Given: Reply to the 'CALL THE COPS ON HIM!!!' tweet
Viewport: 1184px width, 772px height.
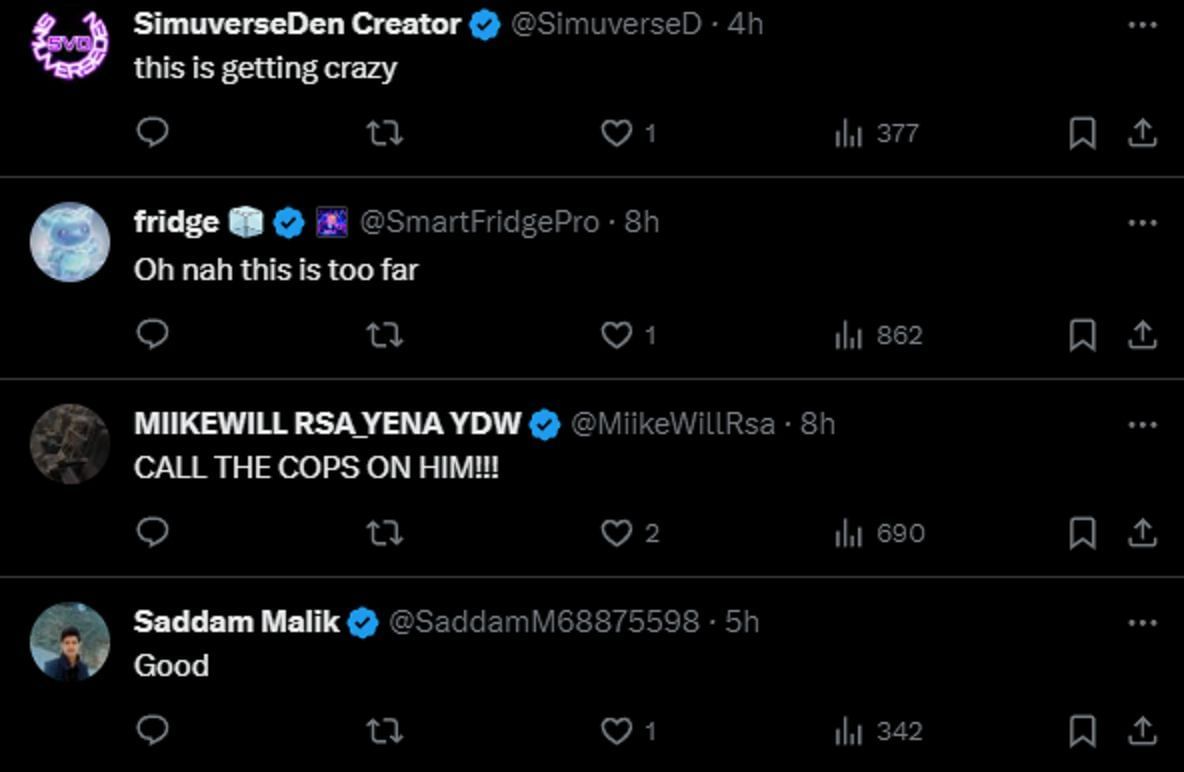Looking at the screenshot, I should [x=151, y=533].
